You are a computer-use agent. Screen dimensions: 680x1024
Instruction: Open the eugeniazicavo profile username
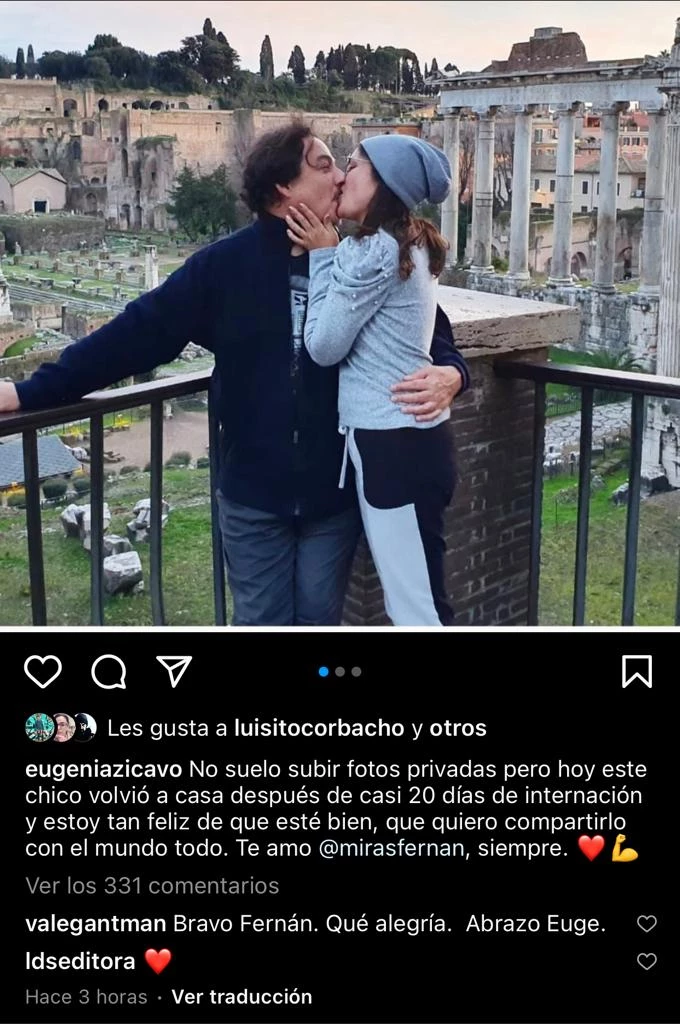point(103,769)
